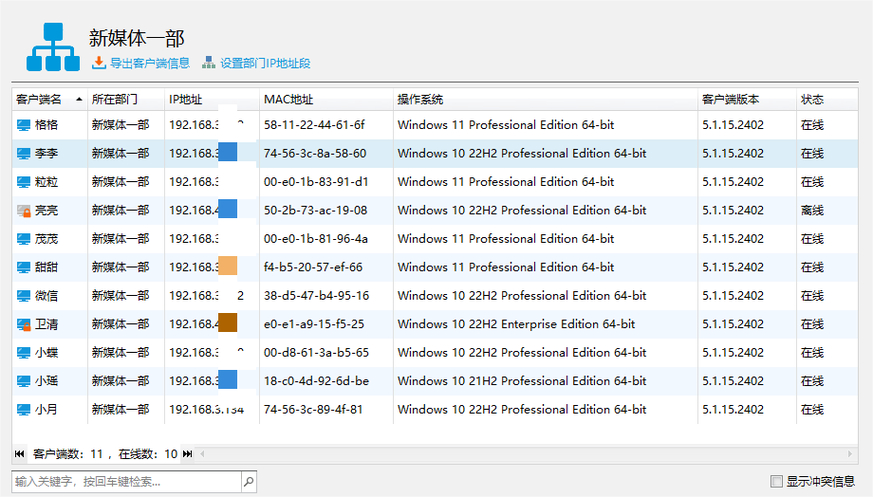Sort by 客户端名 using the sort arrow
This screenshot has width=873, height=497.
(79, 99)
